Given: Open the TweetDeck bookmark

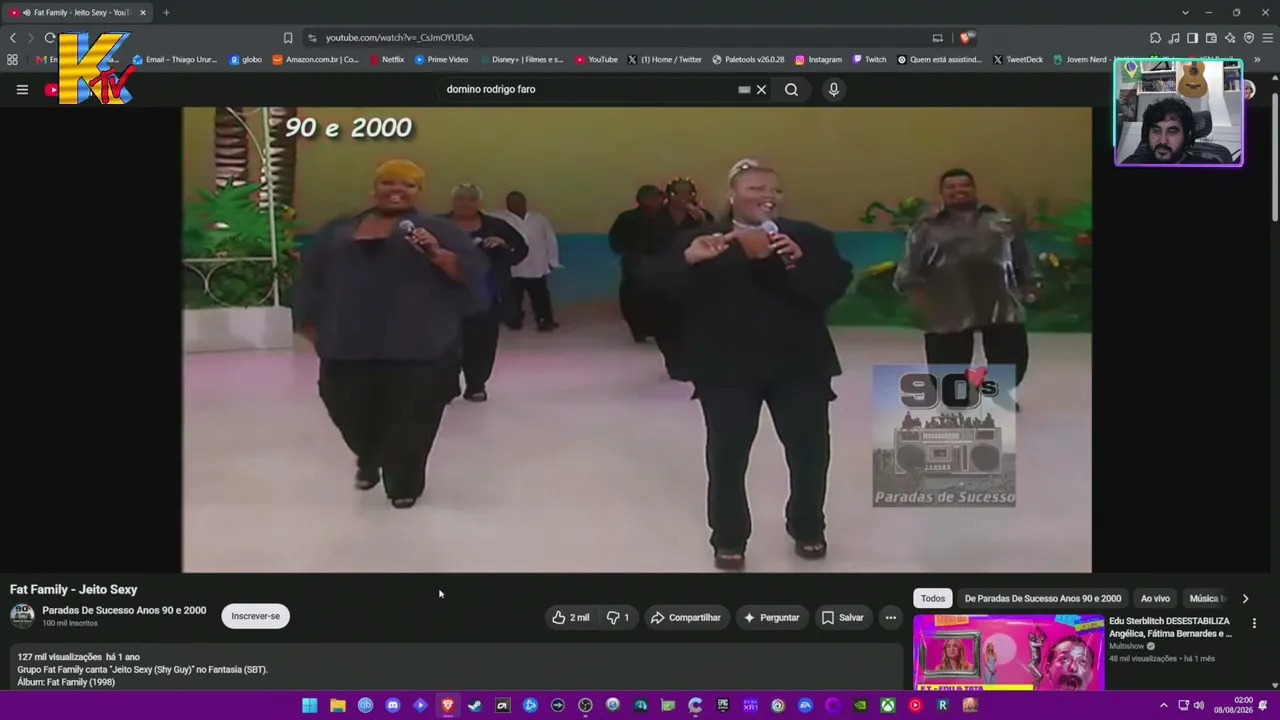Looking at the screenshot, I should pyautogui.click(x=1018, y=60).
